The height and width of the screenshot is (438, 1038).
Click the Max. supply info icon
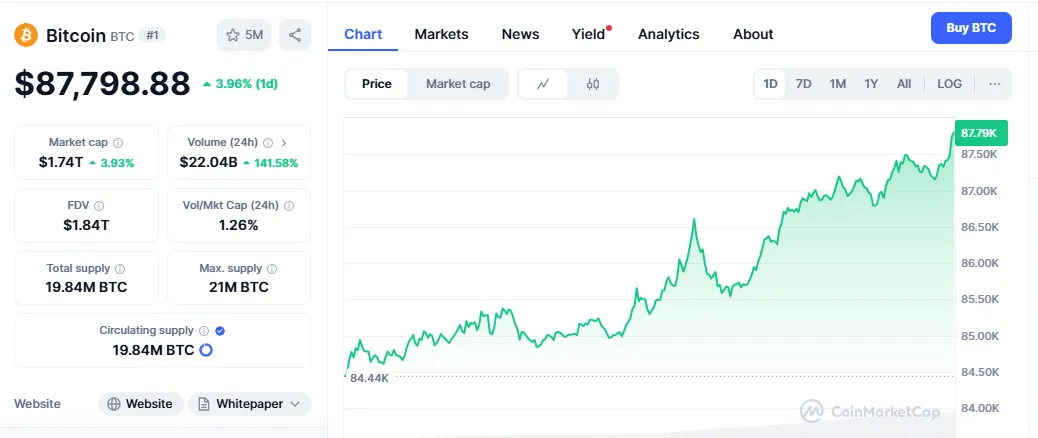tap(272, 269)
